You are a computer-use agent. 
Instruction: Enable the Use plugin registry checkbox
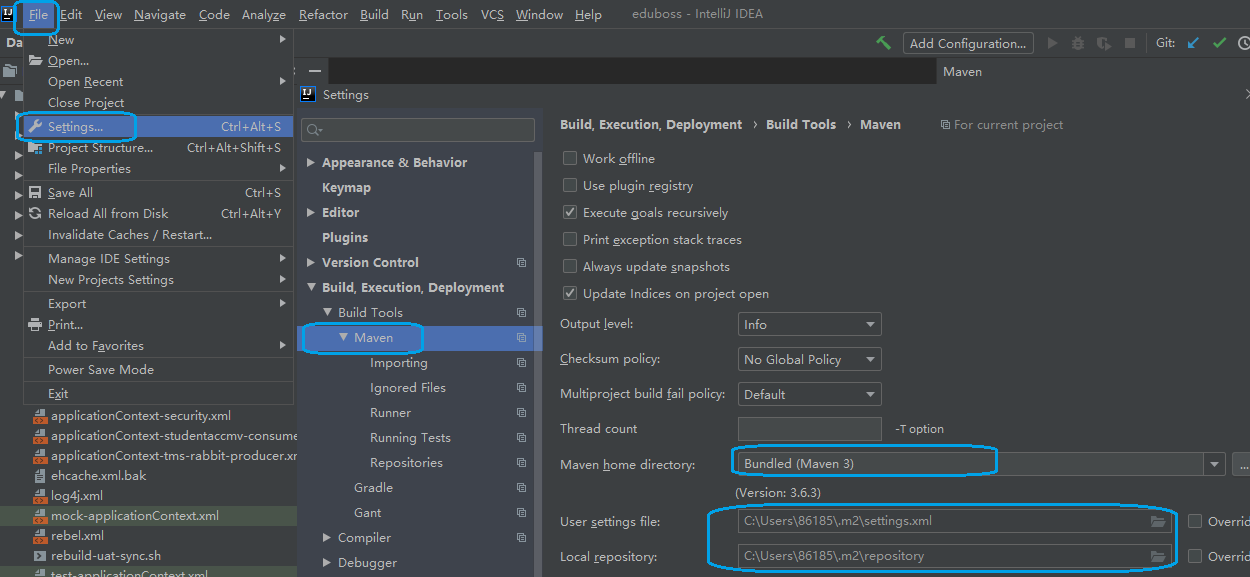570,185
